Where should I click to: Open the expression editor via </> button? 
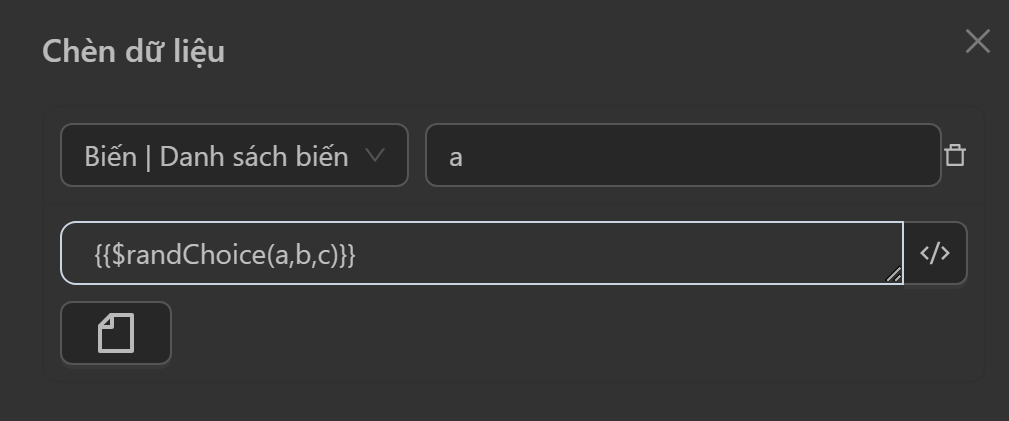[x=935, y=253]
